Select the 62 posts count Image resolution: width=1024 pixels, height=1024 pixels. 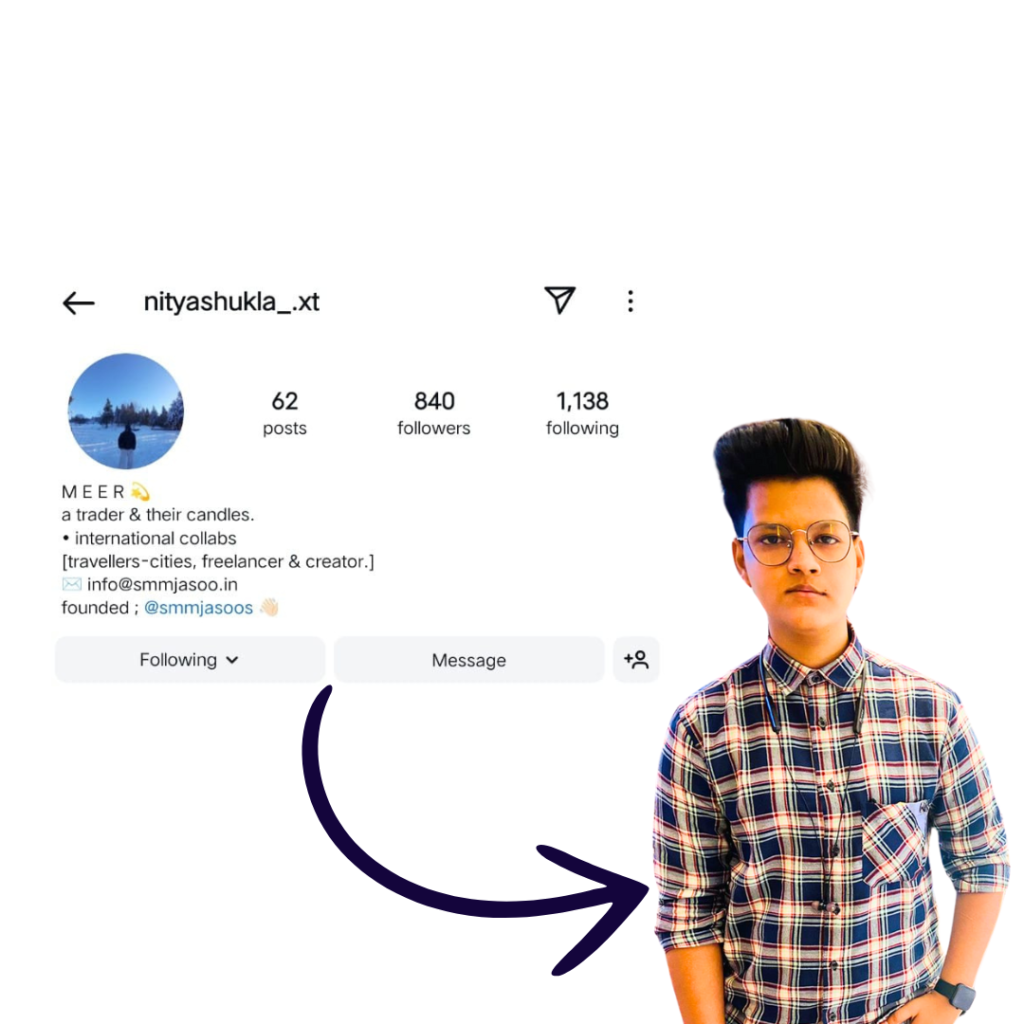click(285, 413)
